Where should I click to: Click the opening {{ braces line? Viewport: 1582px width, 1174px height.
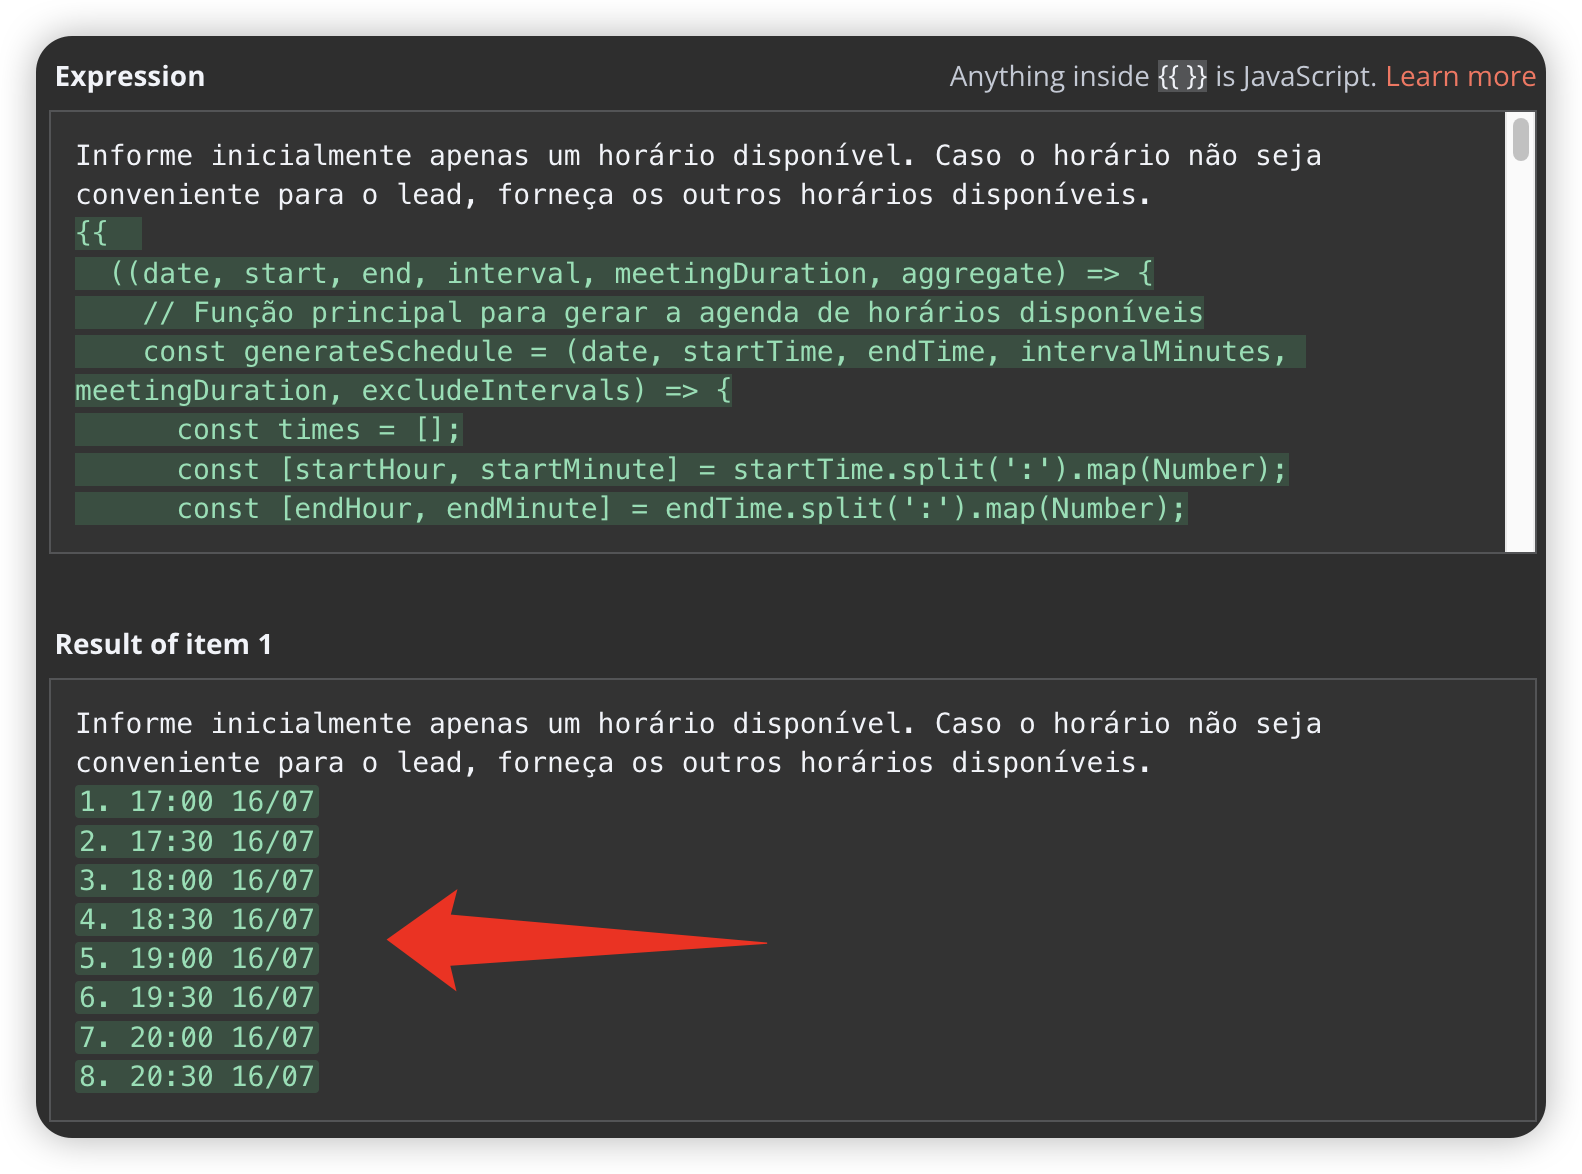108,234
